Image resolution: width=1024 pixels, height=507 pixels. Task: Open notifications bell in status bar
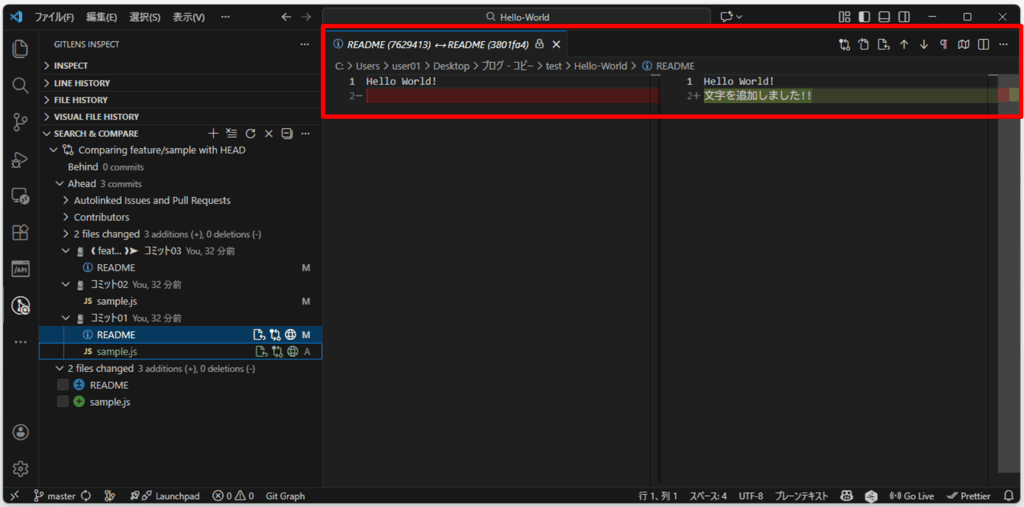pyautogui.click(x=1008, y=496)
